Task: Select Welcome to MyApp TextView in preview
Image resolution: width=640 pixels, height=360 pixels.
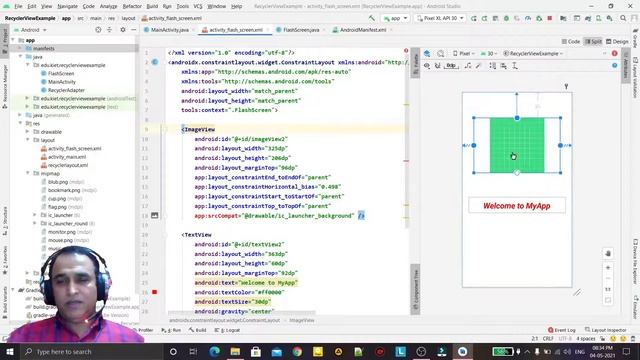Action: coord(517,206)
